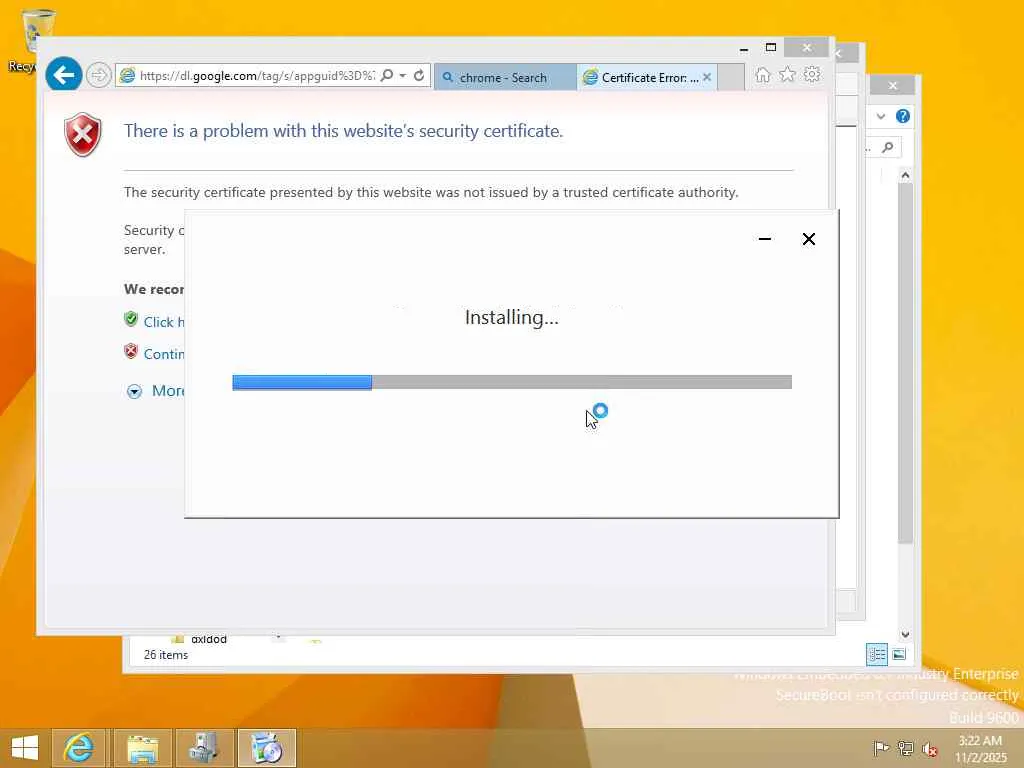Expand the ribbon chevron in Explorer window
Screen dimensions: 1024x768
point(881,116)
